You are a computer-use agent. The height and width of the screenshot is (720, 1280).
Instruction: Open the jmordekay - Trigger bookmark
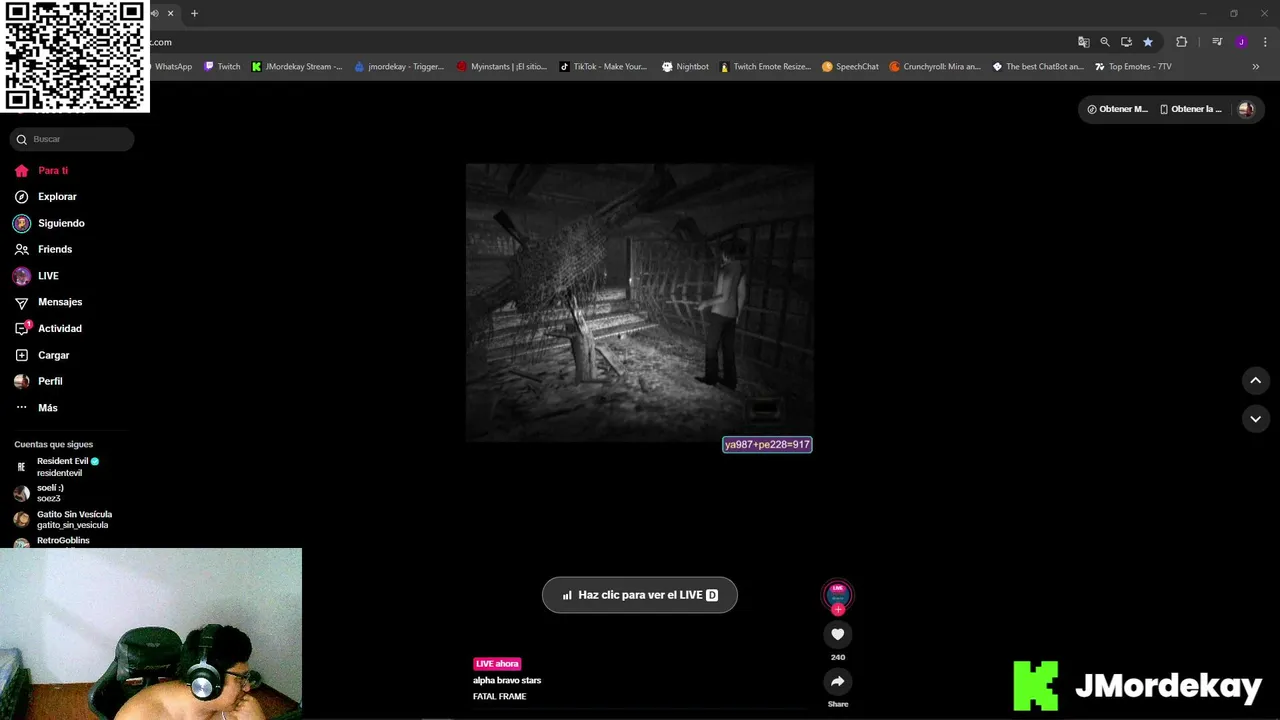pos(399,67)
